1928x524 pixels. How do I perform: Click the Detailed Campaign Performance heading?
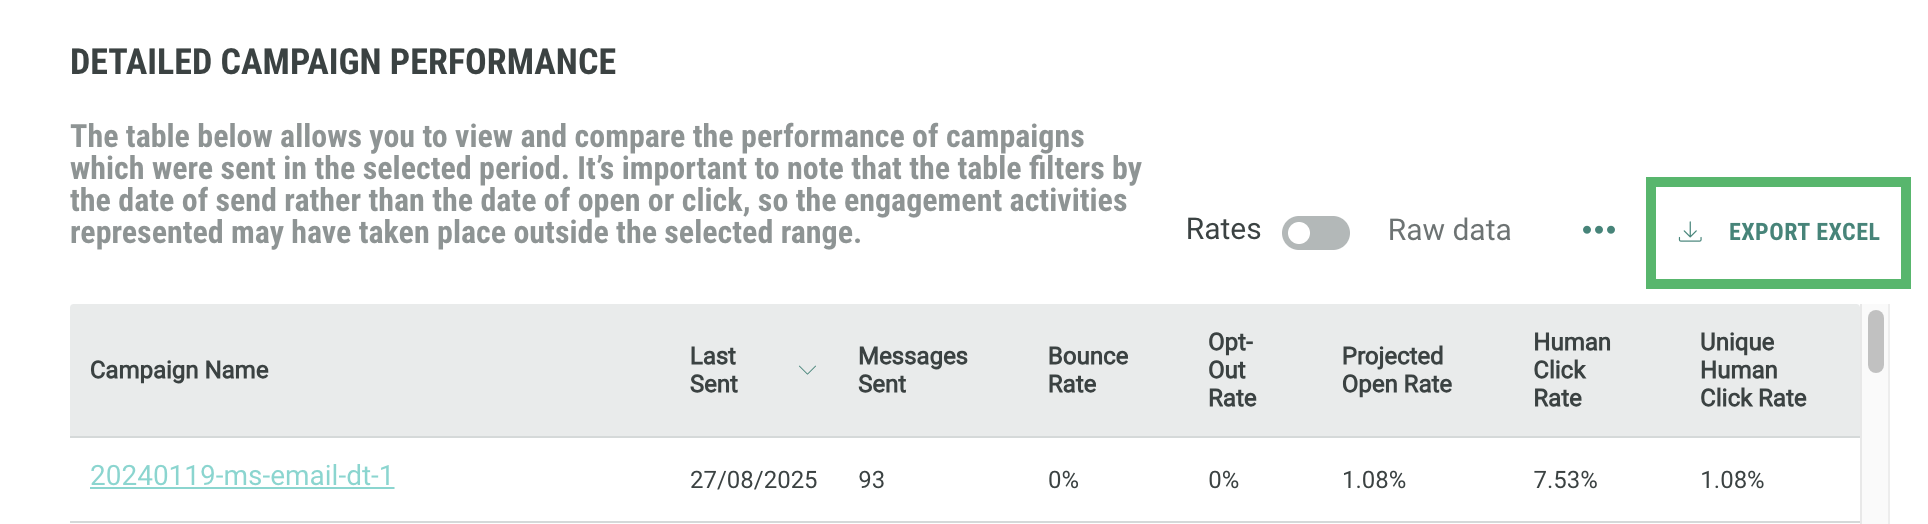click(x=343, y=62)
